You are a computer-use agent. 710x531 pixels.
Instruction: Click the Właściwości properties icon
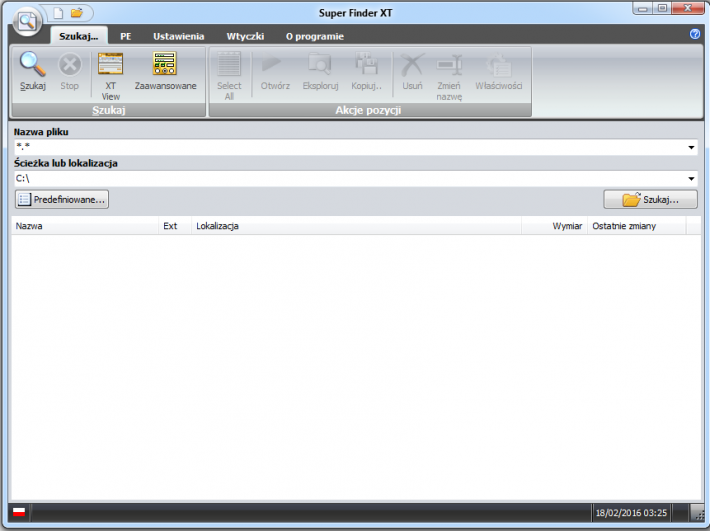pos(499,65)
